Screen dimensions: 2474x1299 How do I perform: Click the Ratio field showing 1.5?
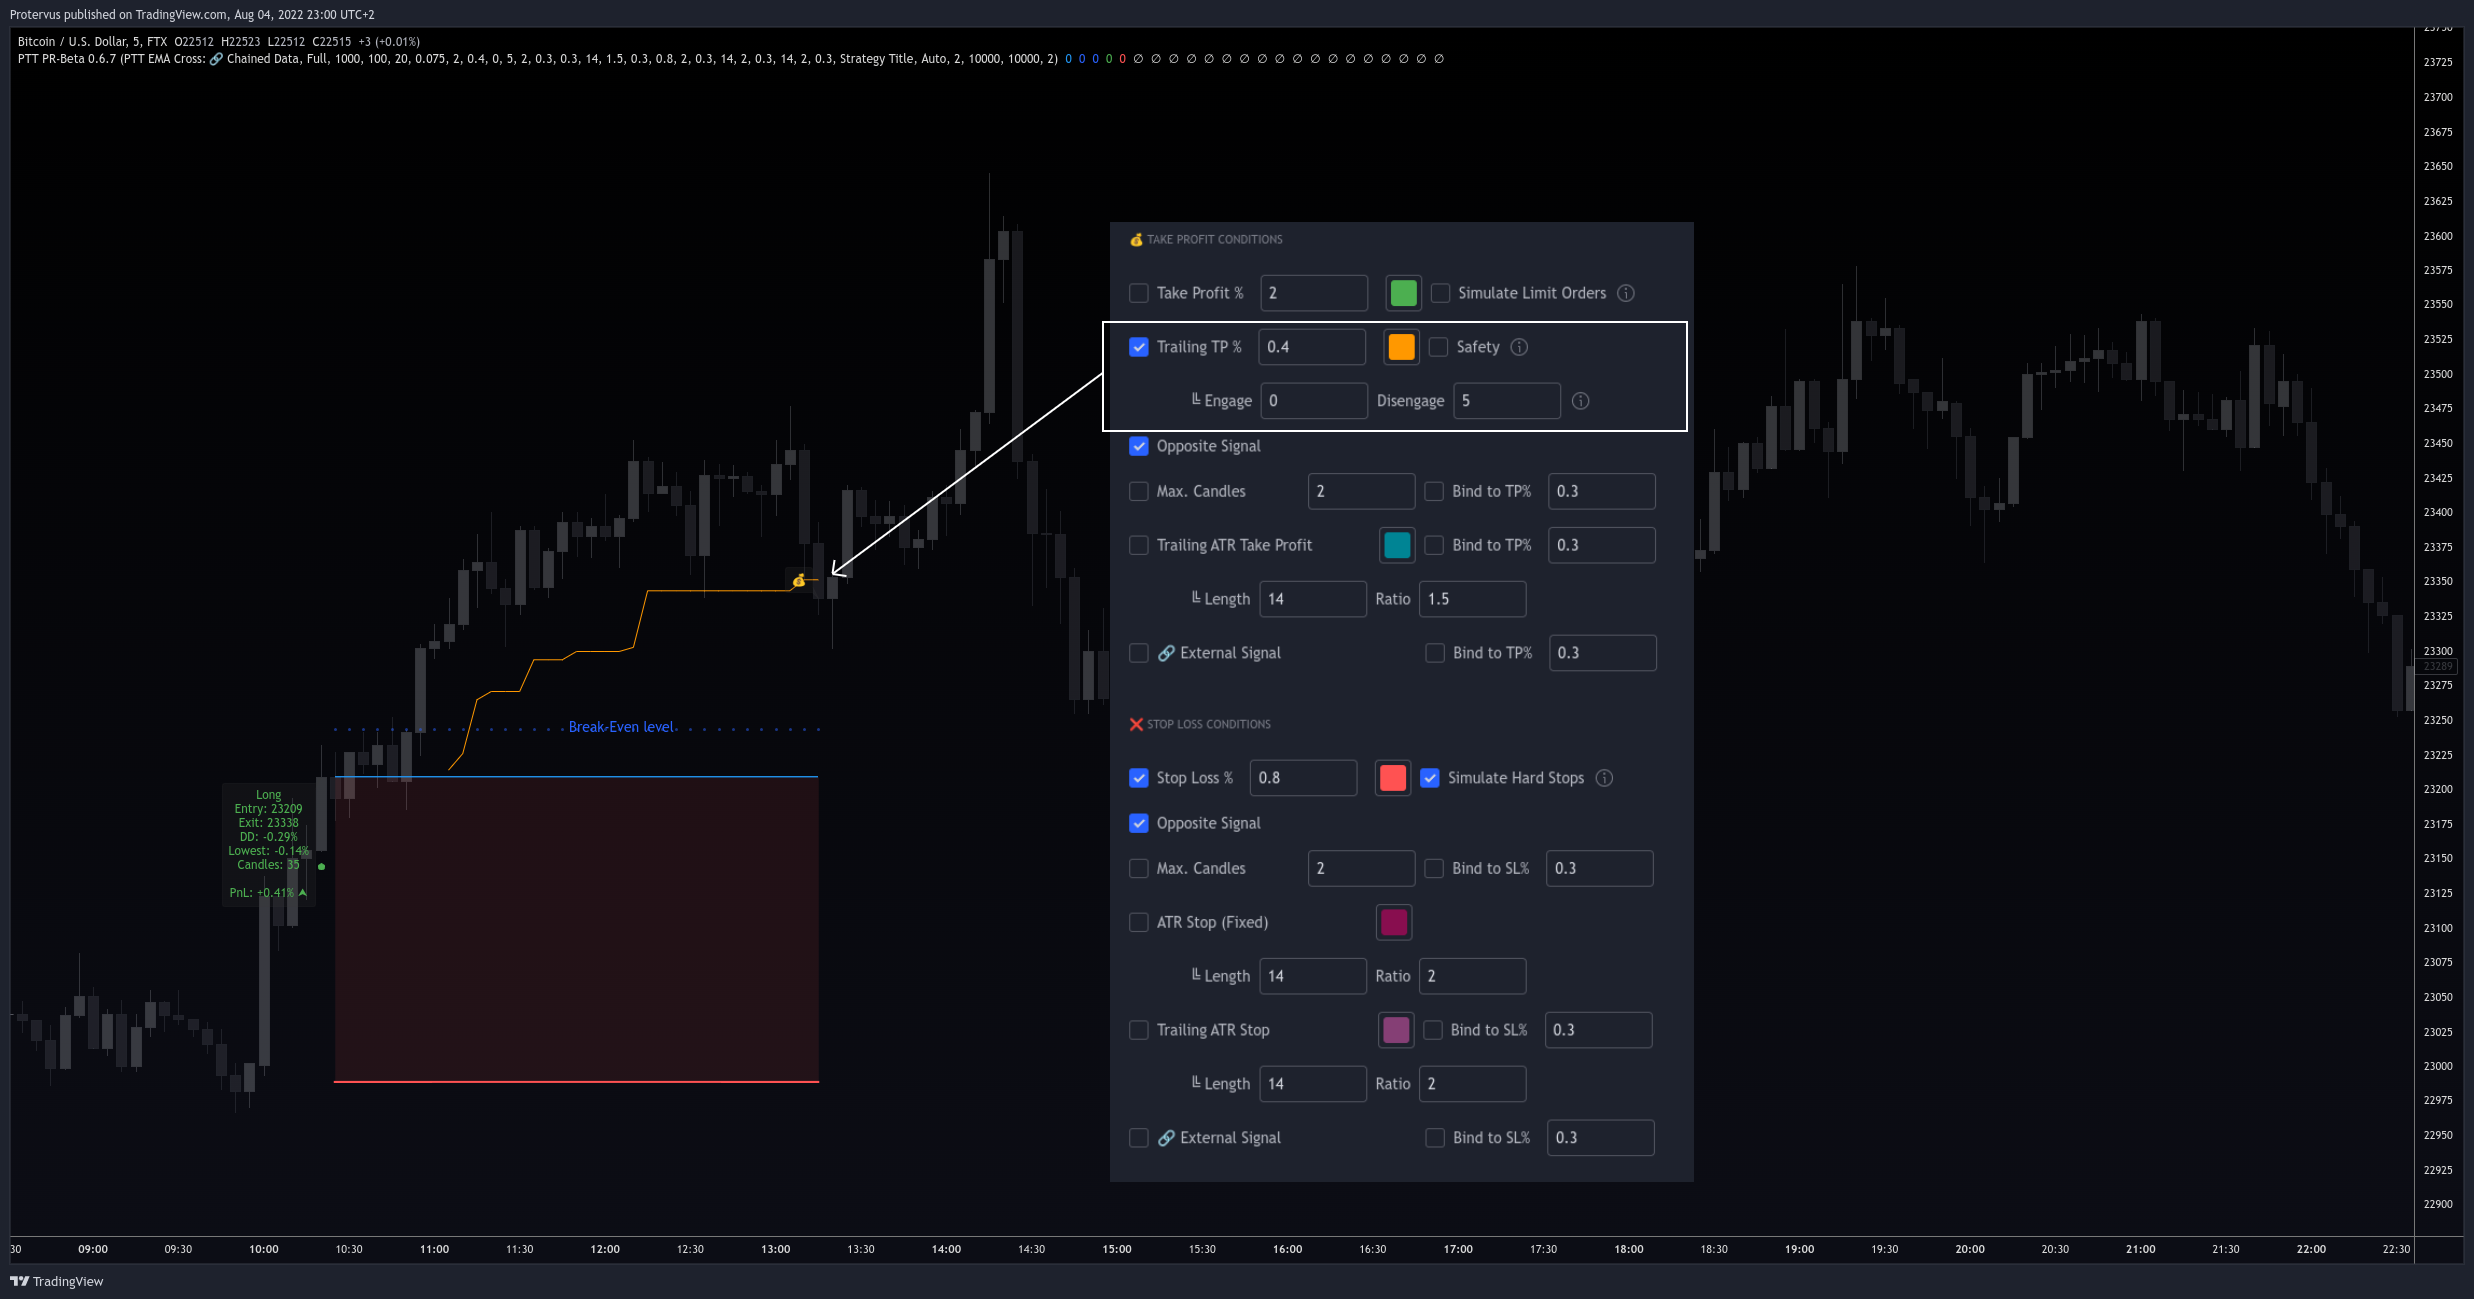(1472, 599)
